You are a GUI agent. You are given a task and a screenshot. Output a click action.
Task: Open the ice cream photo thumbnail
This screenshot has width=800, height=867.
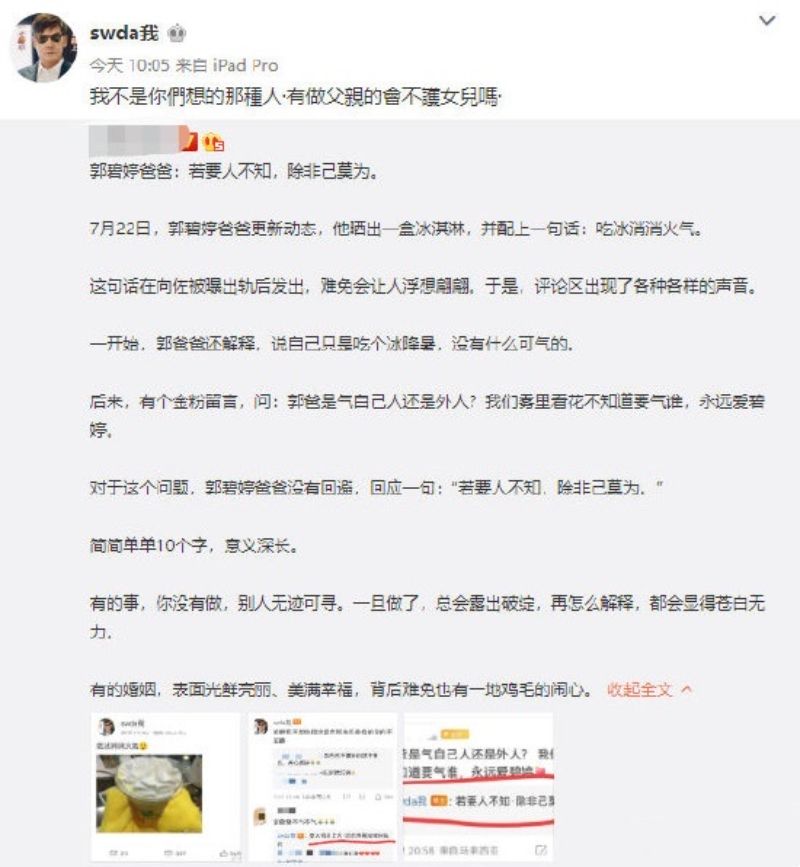point(166,787)
